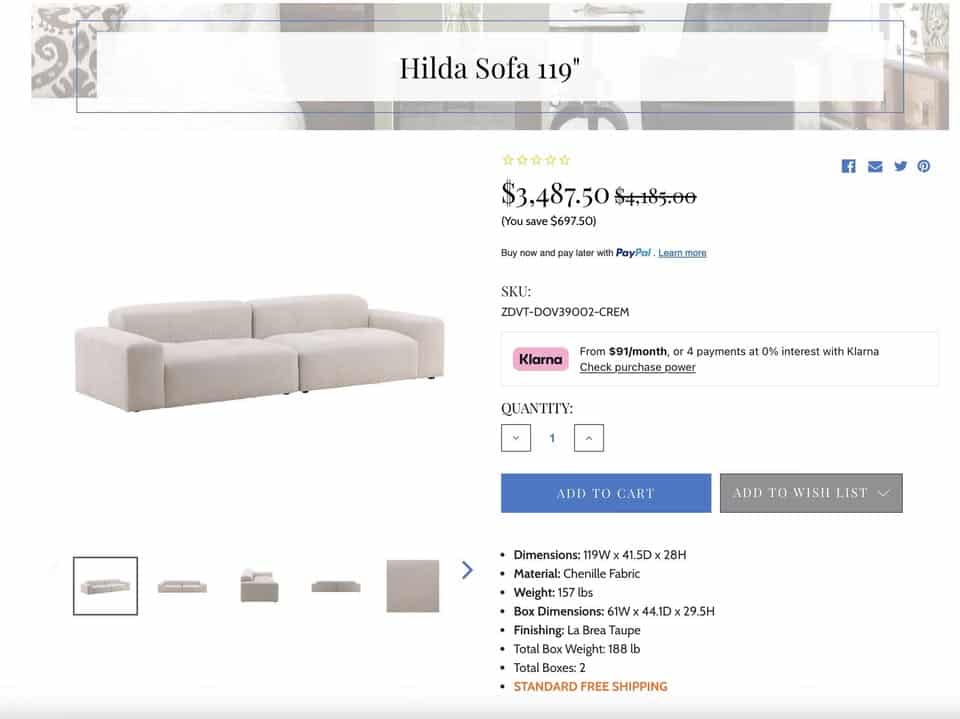Screen dimensions: 960x719
Task: Click the quantity number field
Action: (552, 438)
